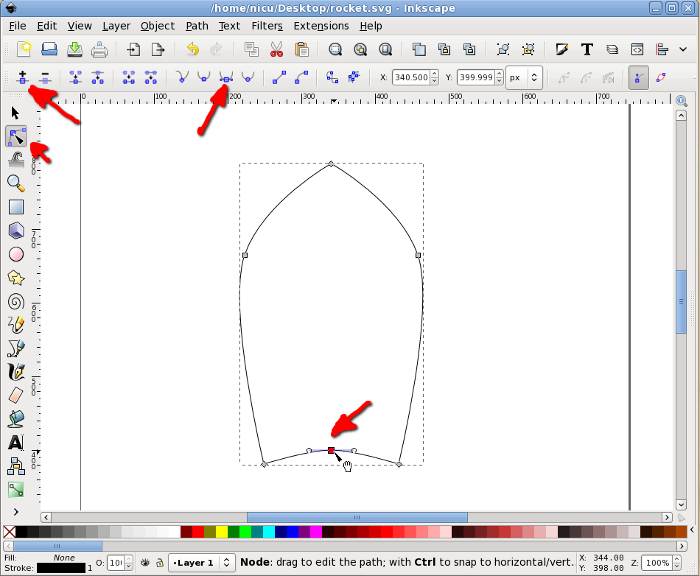Image resolution: width=700 pixels, height=576 pixels.
Task: Select the Tweak tool
Action: tap(16, 159)
